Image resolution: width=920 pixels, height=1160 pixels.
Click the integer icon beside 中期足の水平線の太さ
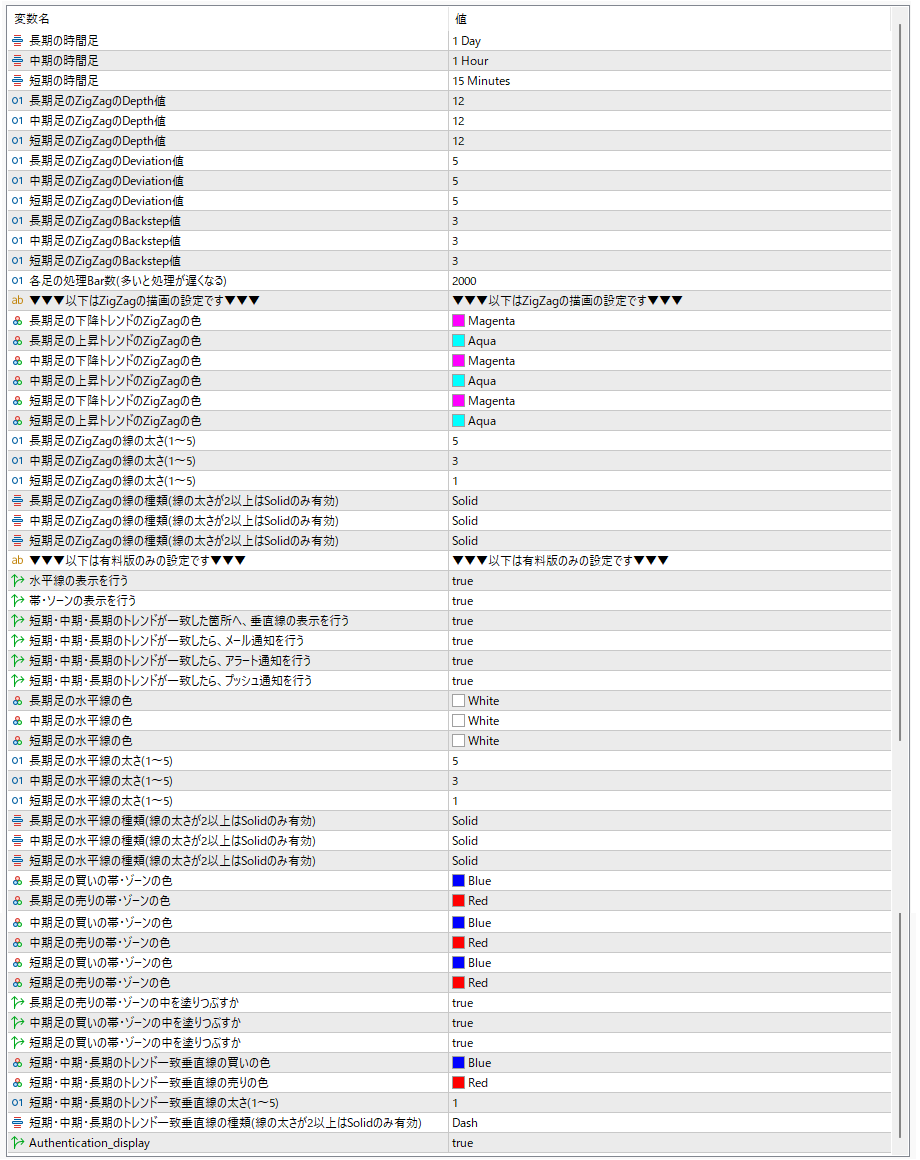(x=18, y=780)
